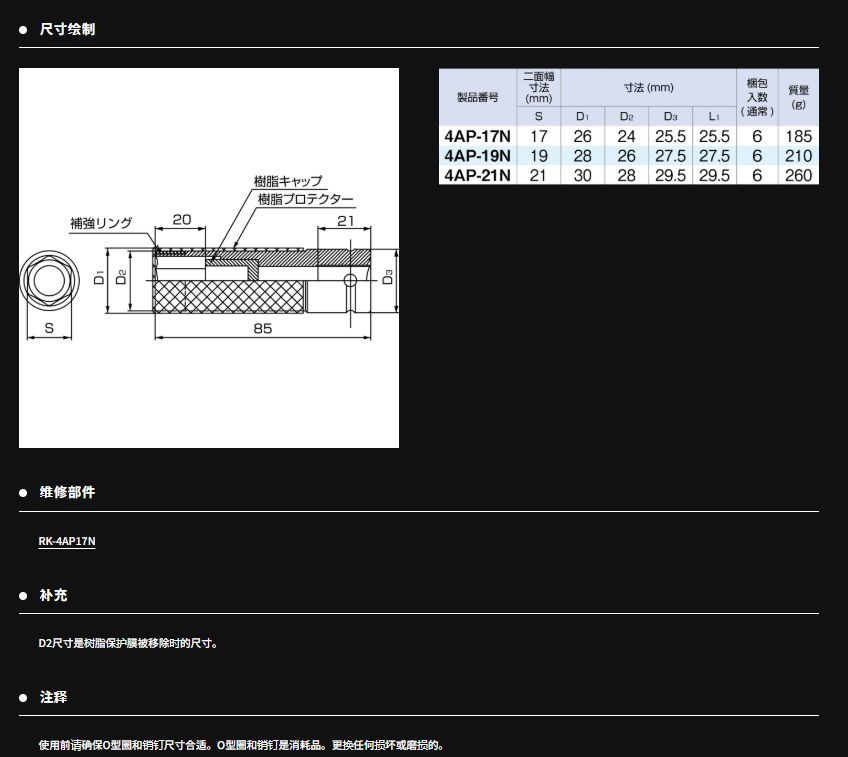Click the 85 overall length dimension in the diagram

[x=262, y=328]
